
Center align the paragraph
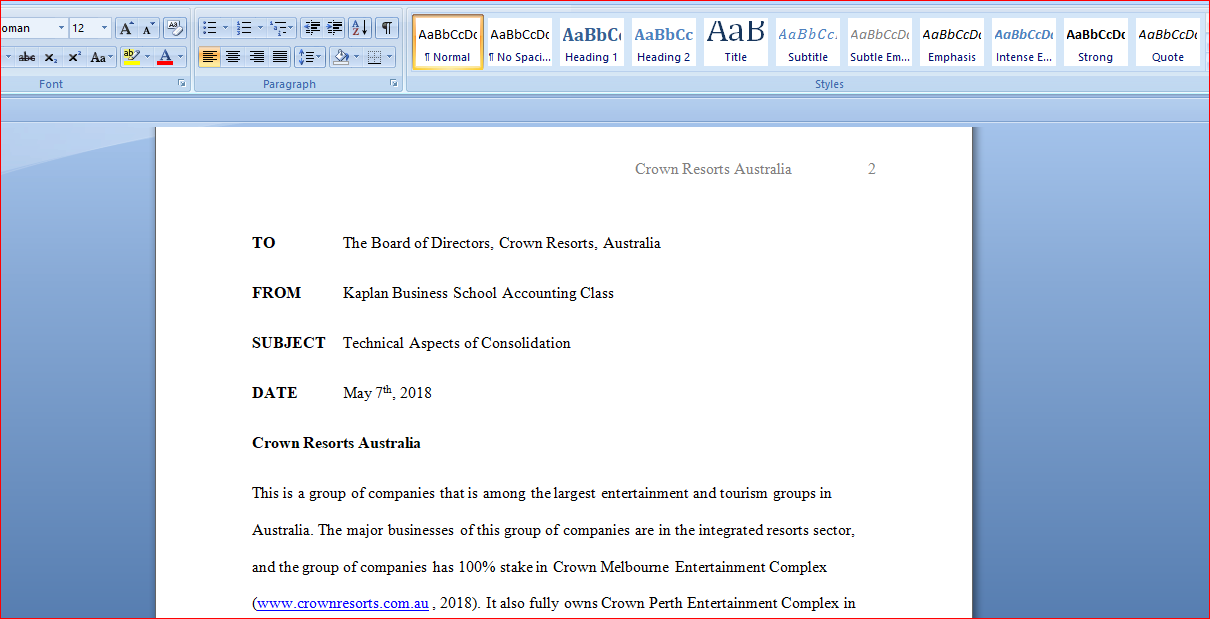[232, 57]
